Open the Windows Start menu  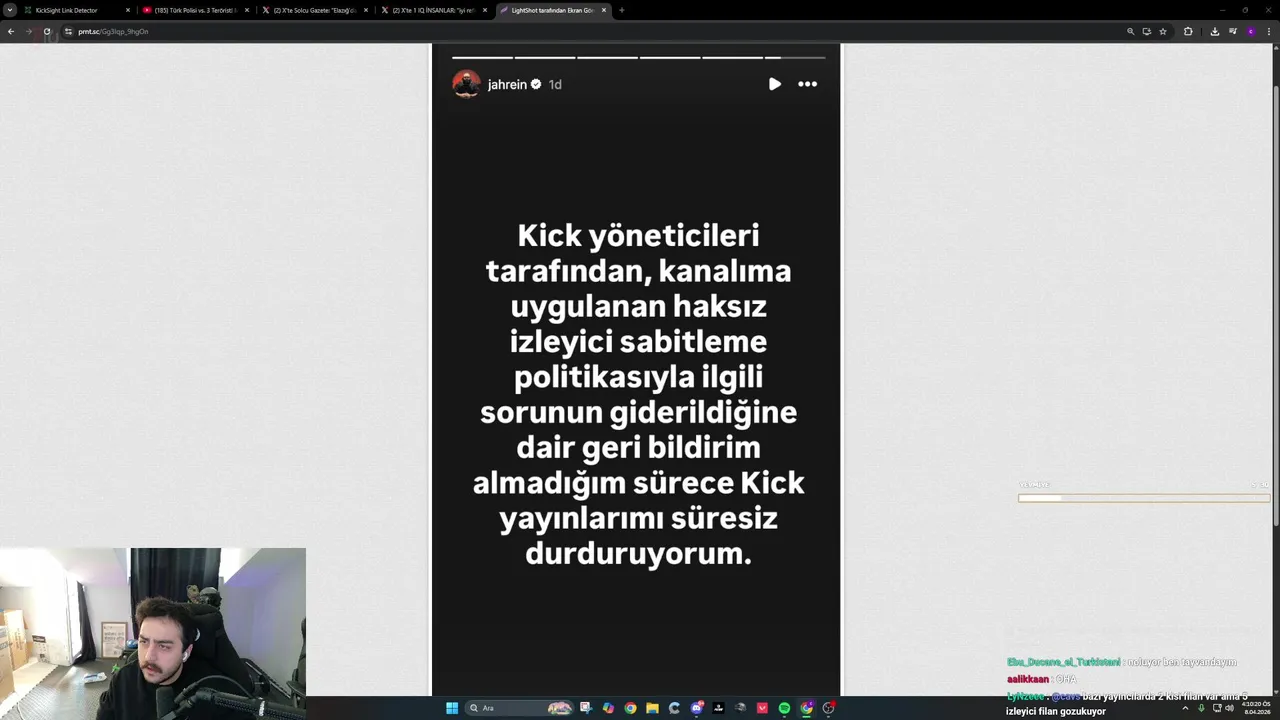[x=452, y=708]
